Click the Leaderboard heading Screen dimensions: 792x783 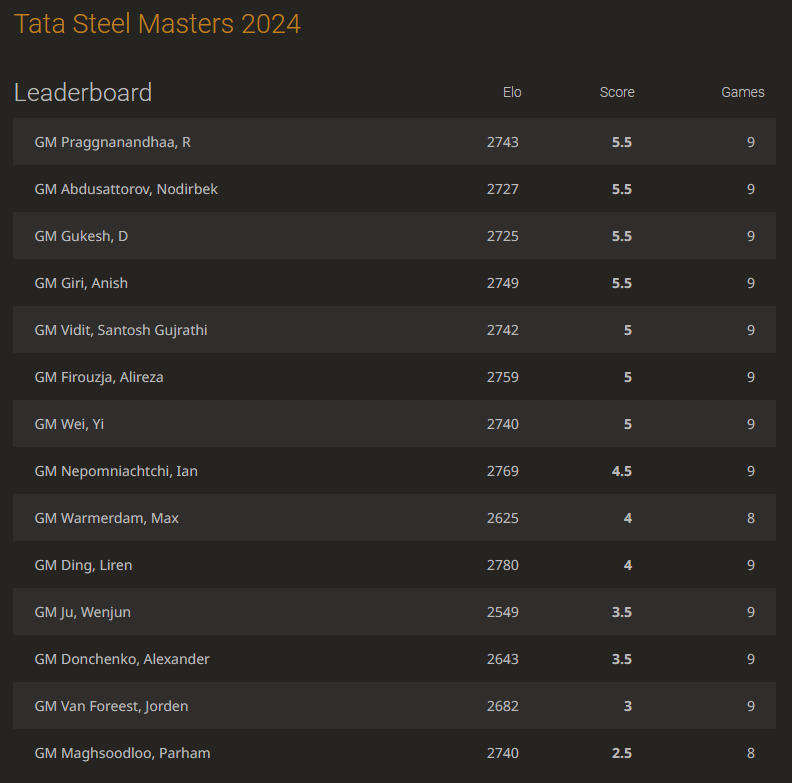83,93
